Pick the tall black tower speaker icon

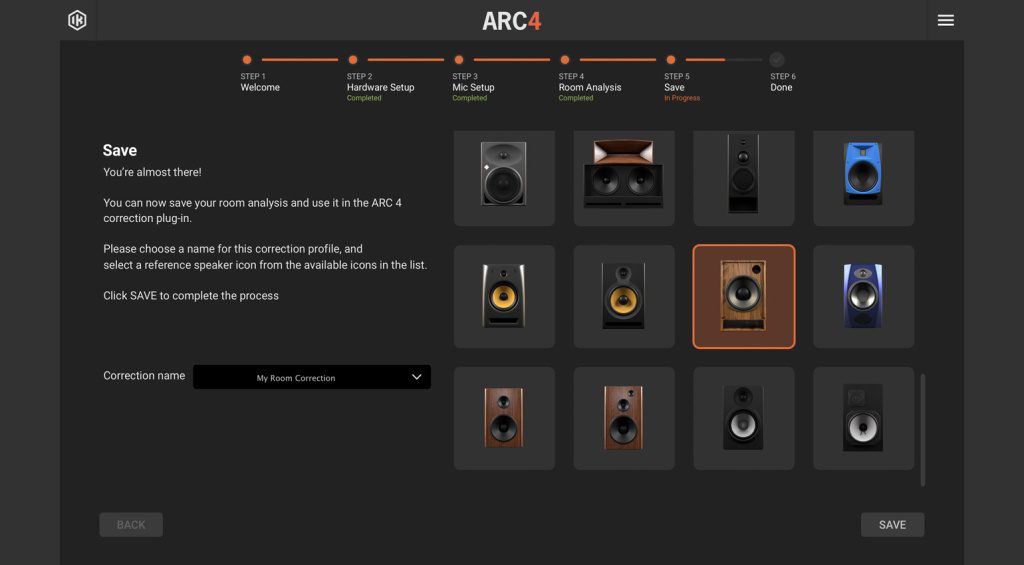click(x=743, y=175)
